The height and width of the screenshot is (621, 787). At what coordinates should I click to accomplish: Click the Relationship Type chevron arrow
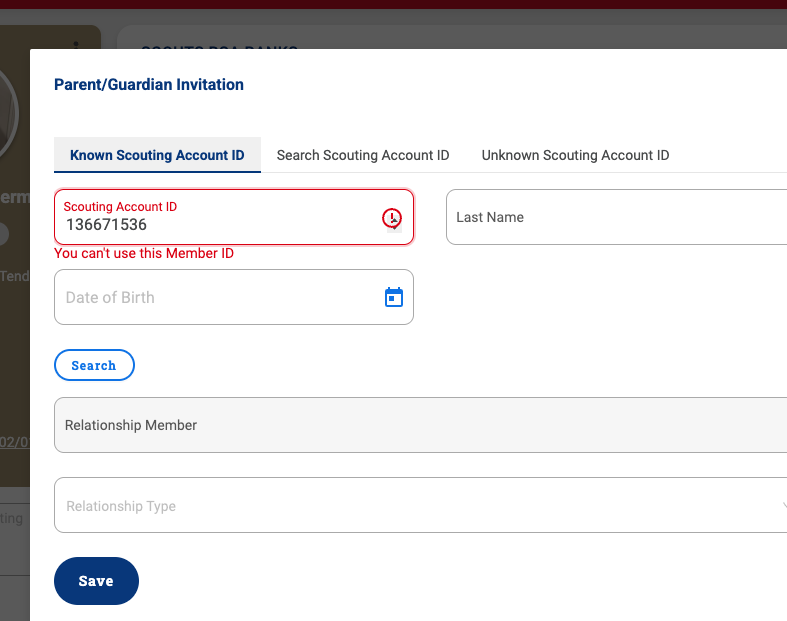(783, 505)
